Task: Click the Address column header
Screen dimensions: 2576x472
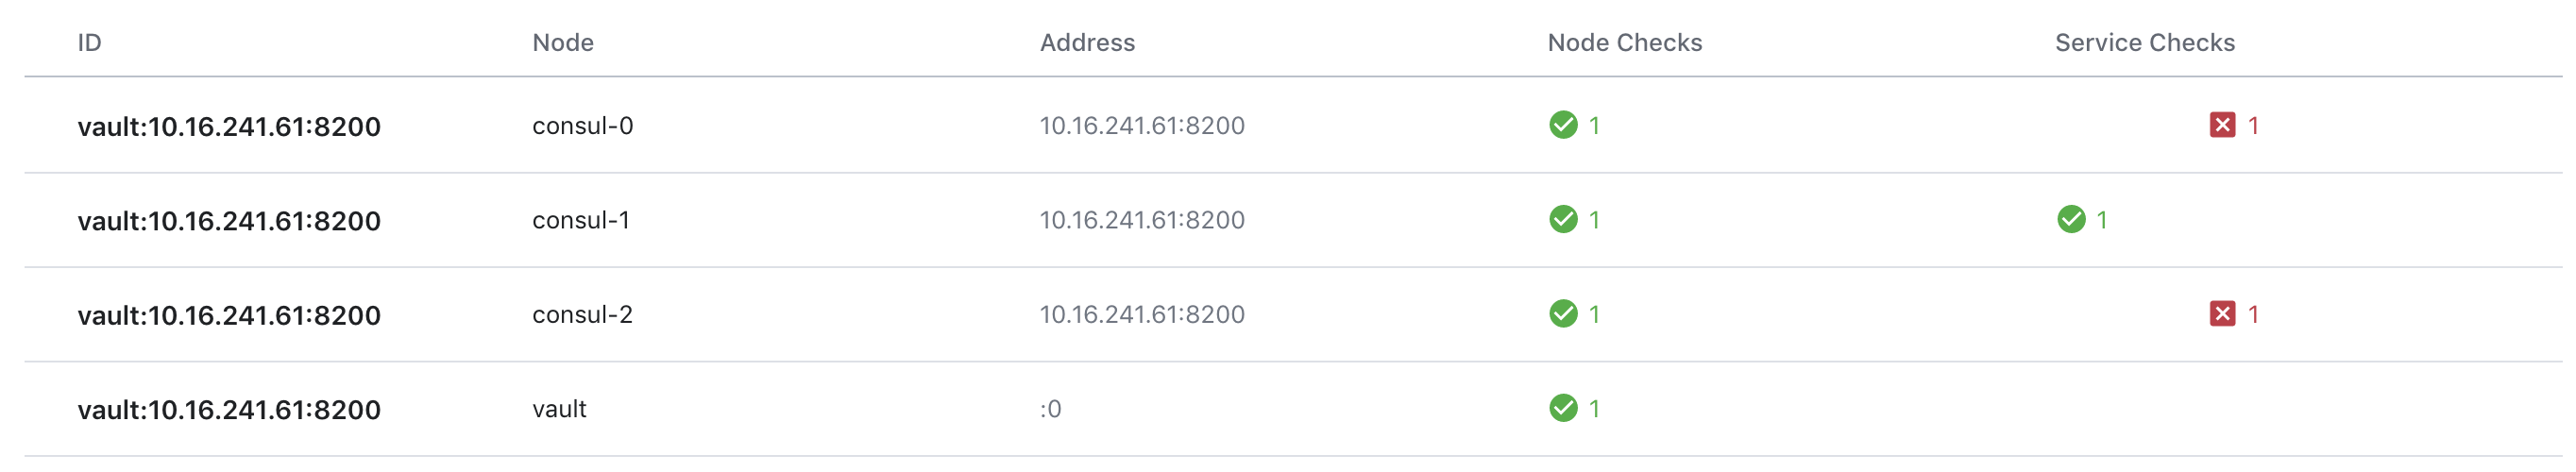Action: pos(1087,43)
